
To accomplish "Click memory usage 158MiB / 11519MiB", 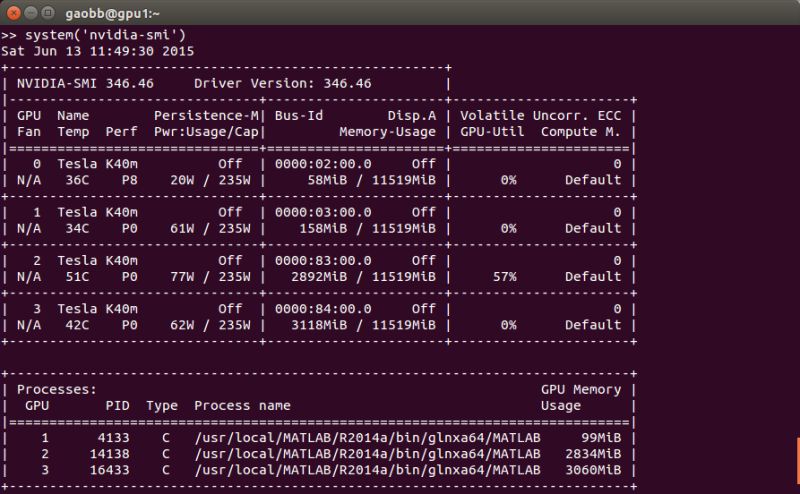I will [367, 229].
